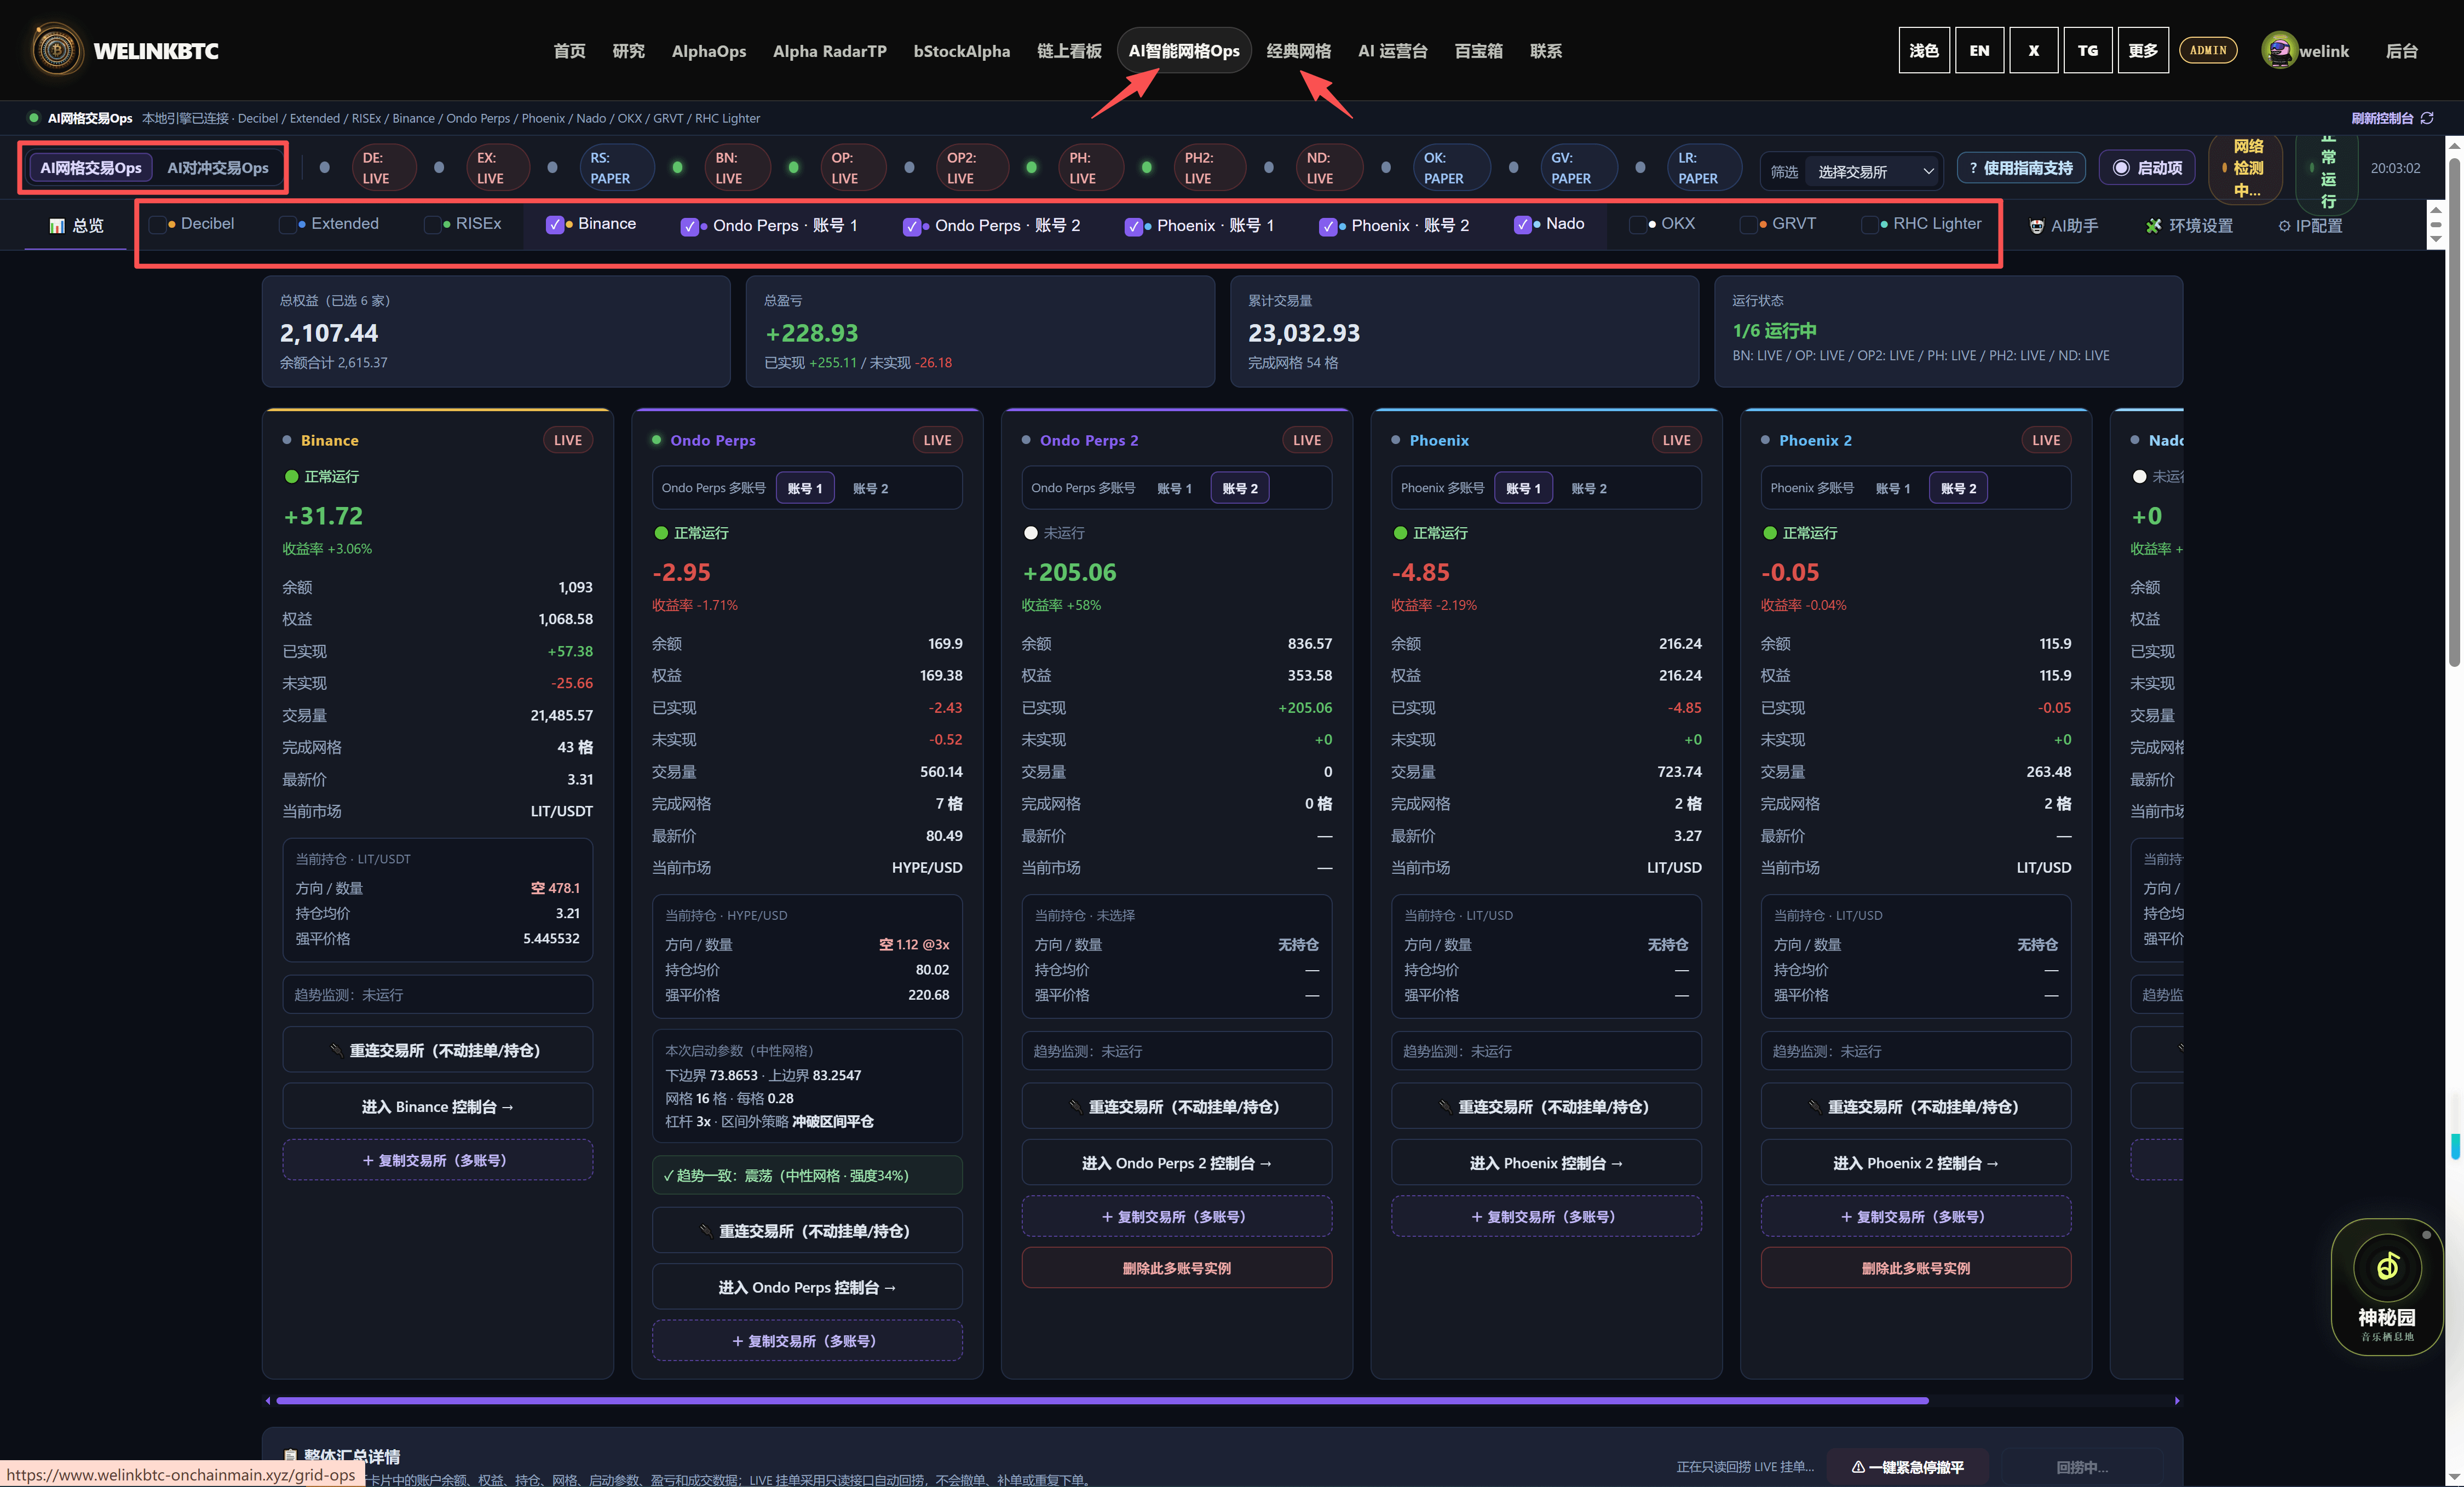Delete the Ondo Perps 2 multi-account instance
Screen dimensions: 2464x1487
(x=1176, y=1267)
